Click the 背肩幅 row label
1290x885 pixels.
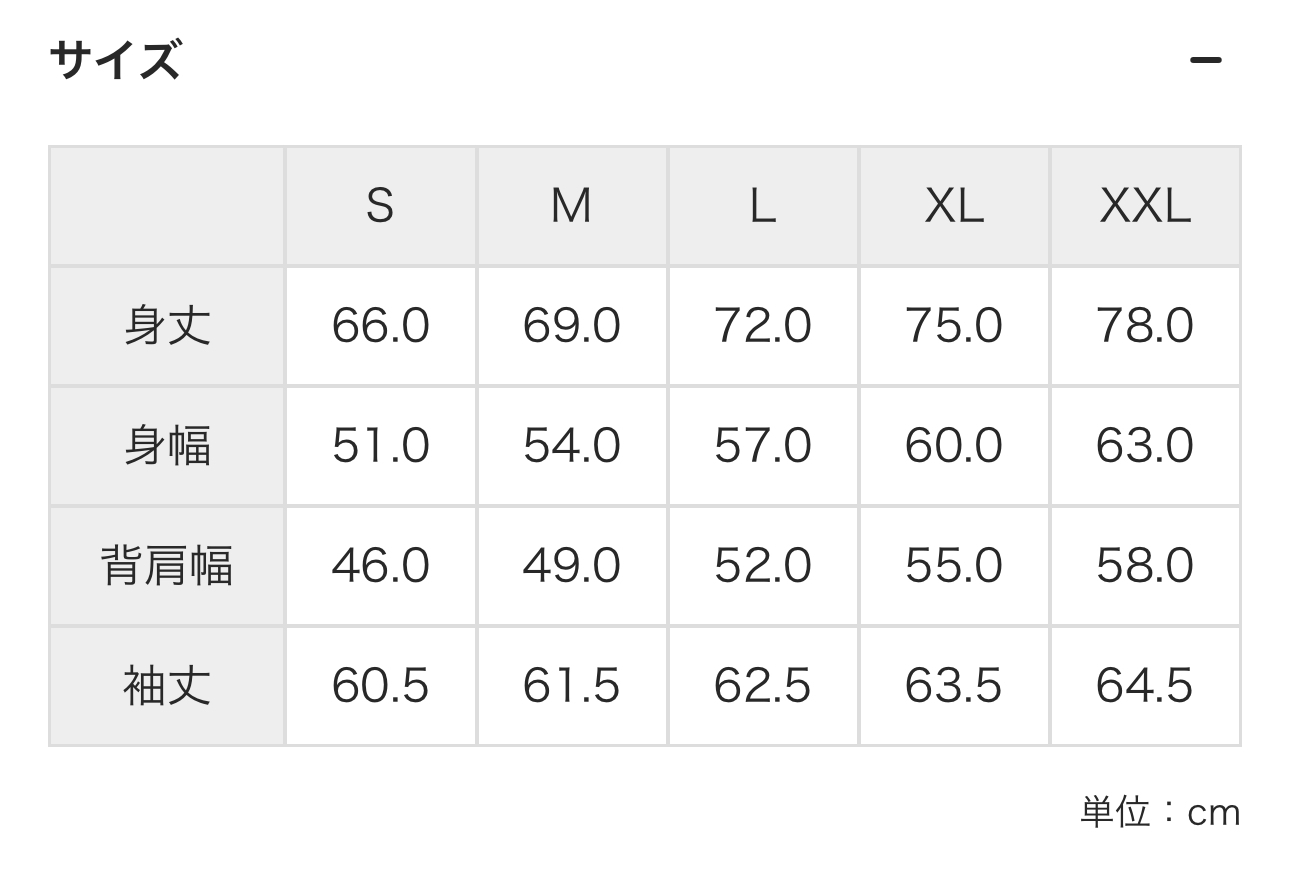(167, 566)
